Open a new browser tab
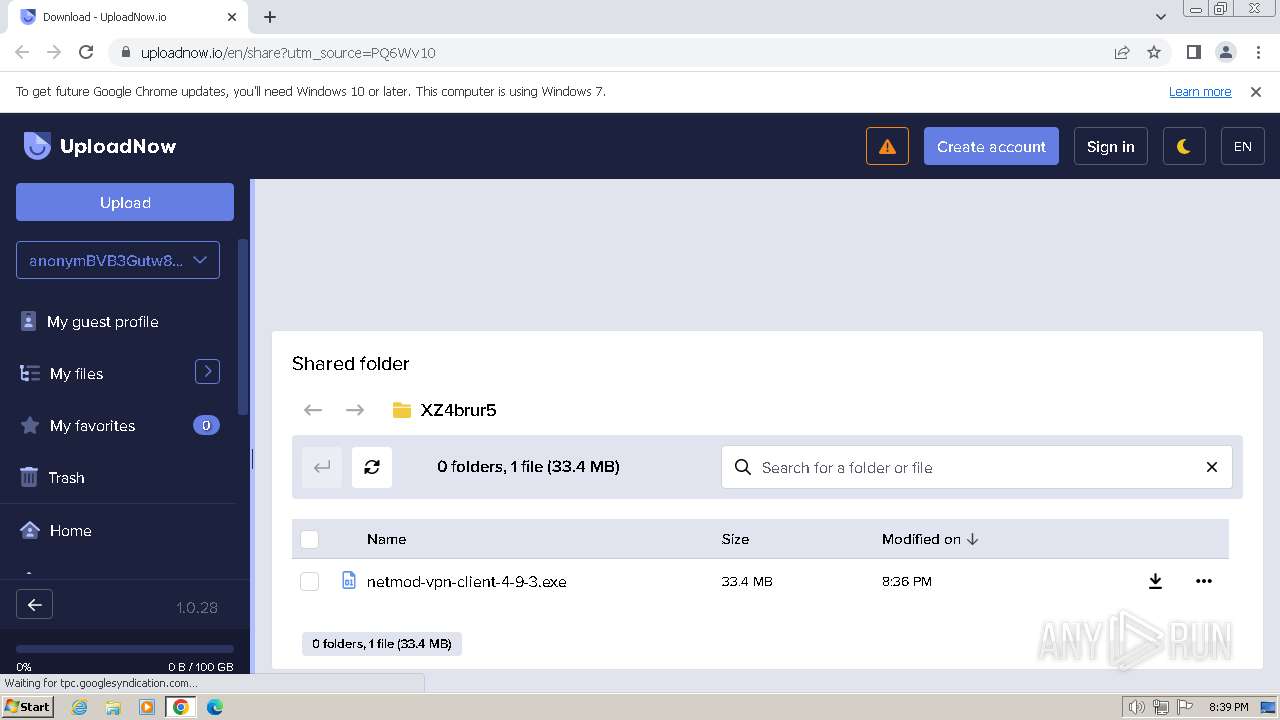1280x720 pixels. click(x=270, y=17)
